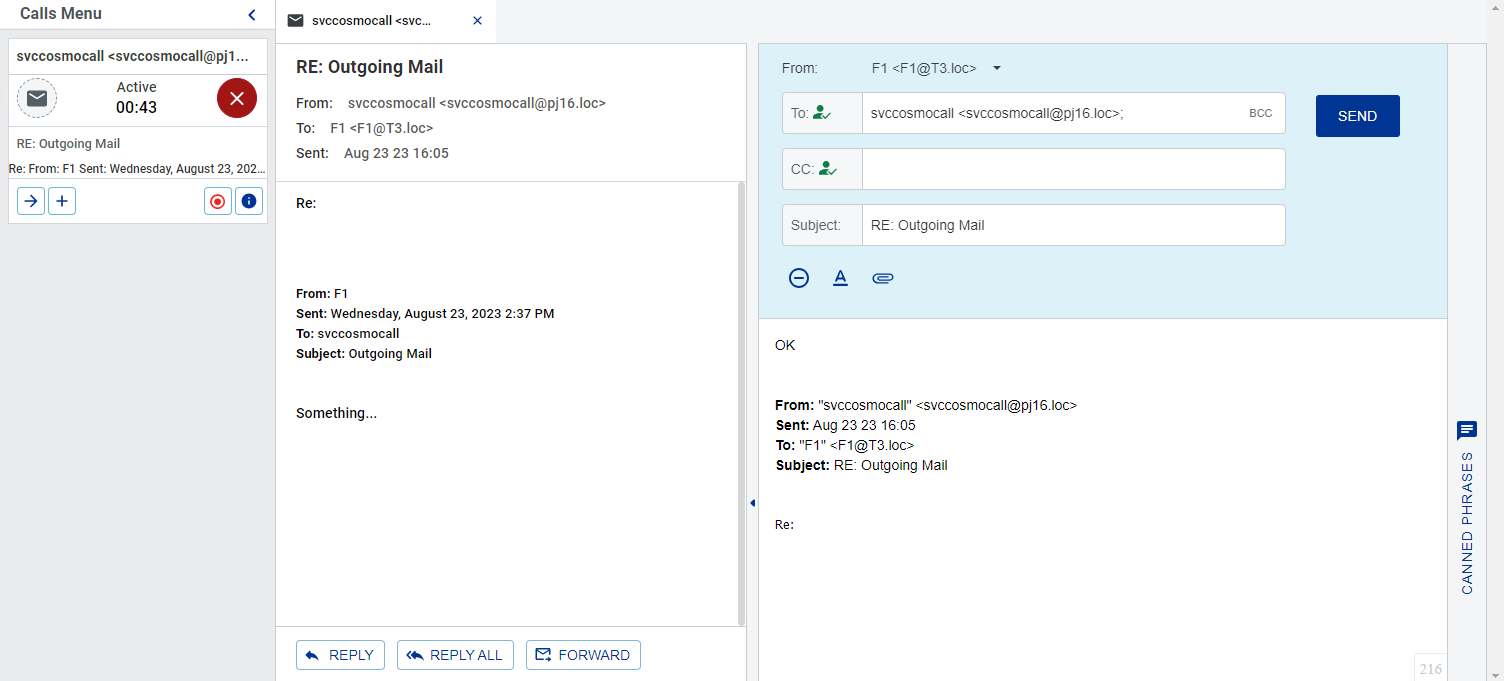End the active call with the red X
This screenshot has height=681, width=1508.
coord(237,98)
